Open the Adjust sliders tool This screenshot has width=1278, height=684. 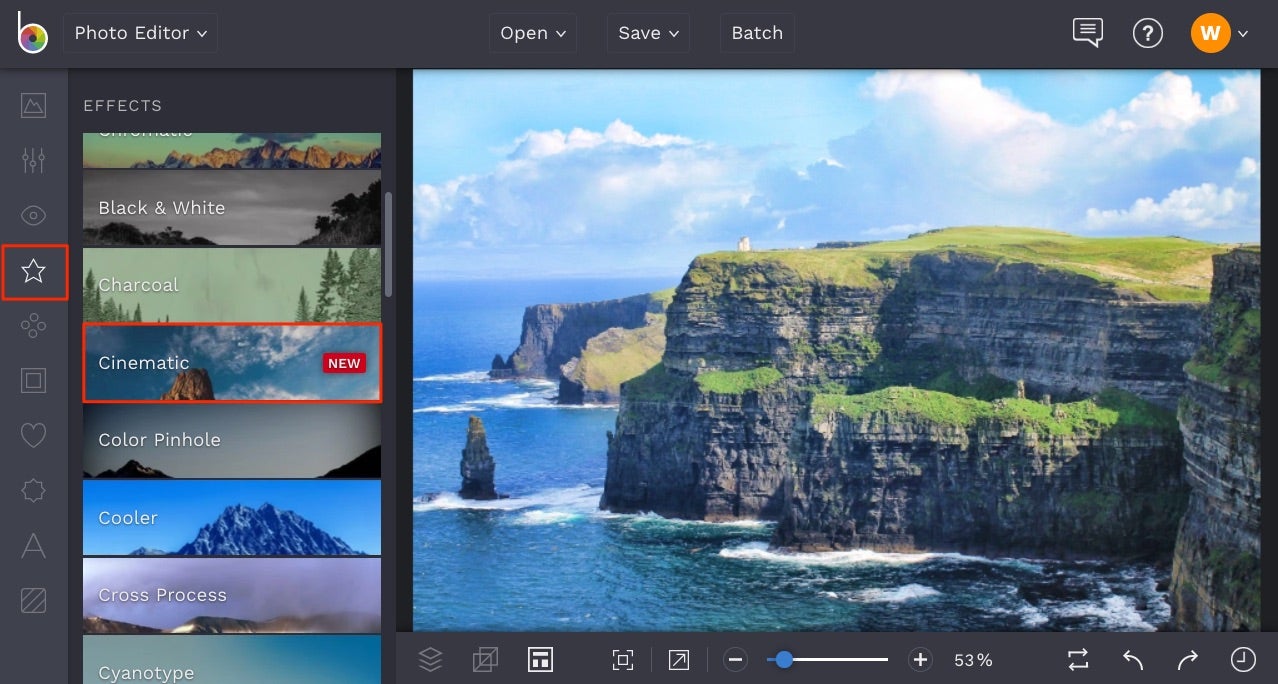coord(33,159)
